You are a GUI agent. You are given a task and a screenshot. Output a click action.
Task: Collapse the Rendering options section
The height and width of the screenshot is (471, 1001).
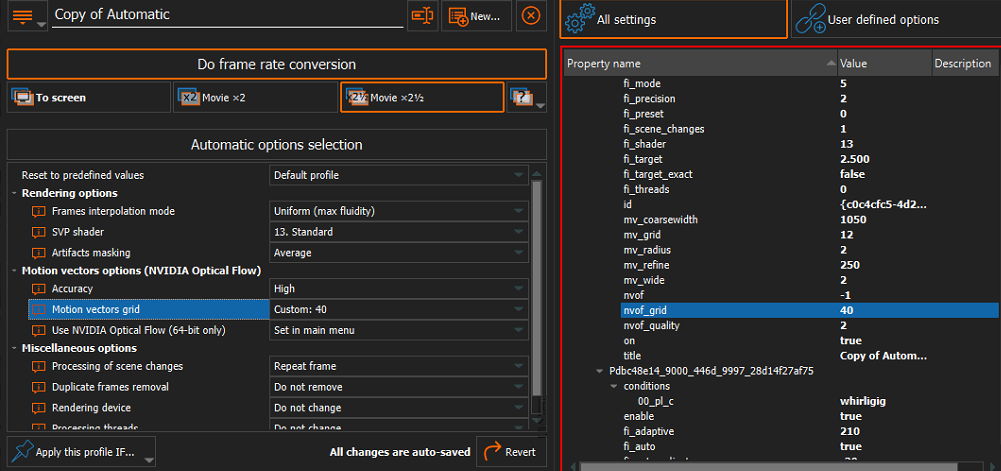pyautogui.click(x=15, y=193)
